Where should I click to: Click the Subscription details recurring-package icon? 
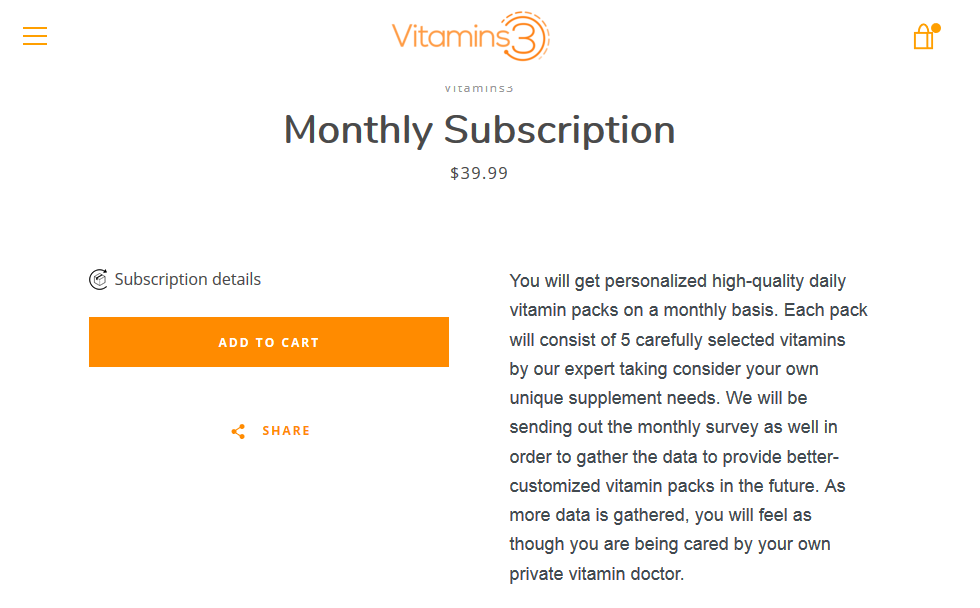97,279
